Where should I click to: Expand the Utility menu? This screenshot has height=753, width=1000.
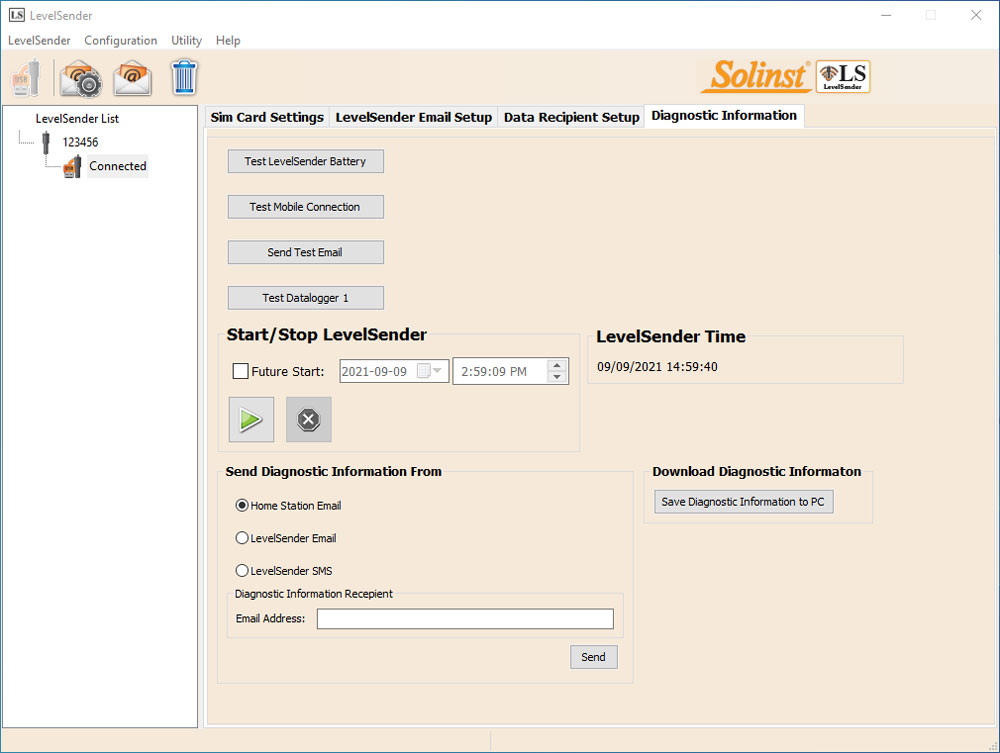pos(186,40)
